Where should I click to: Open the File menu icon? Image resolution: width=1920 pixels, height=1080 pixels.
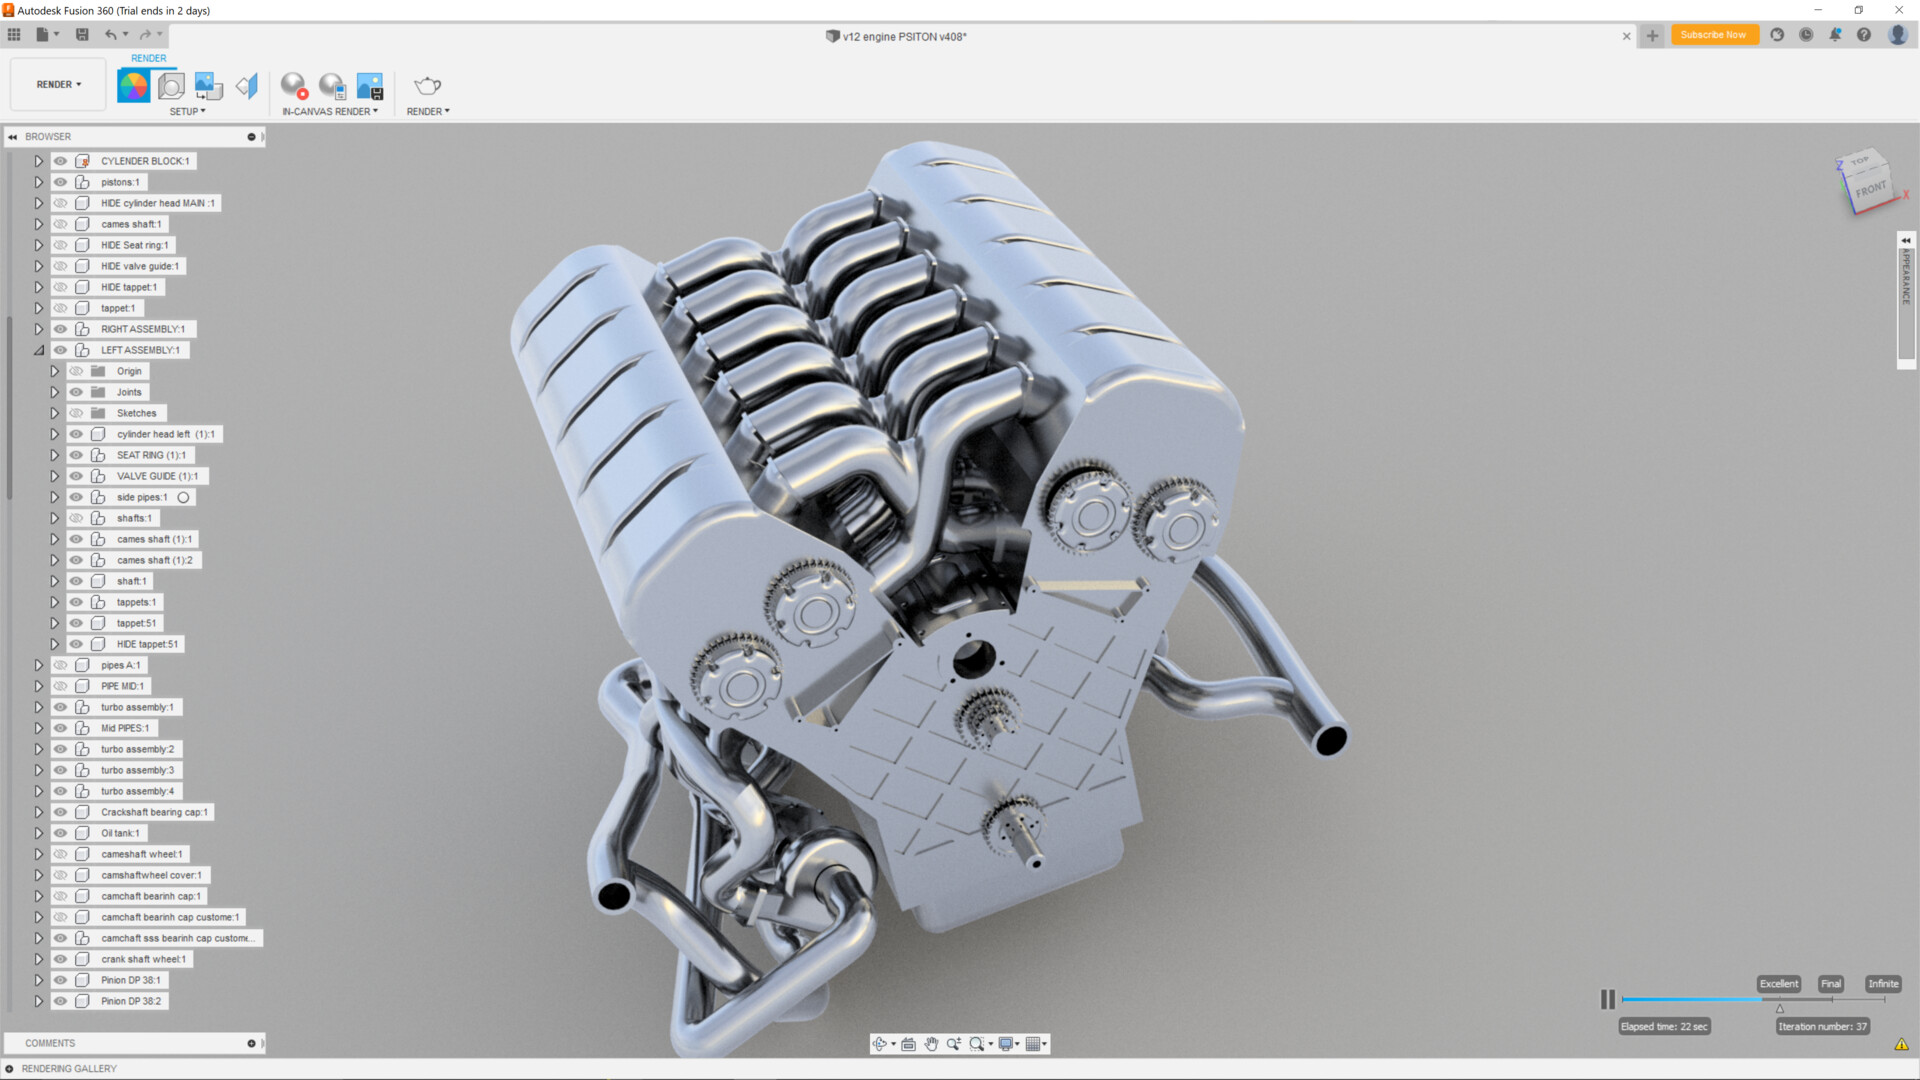click(x=44, y=34)
